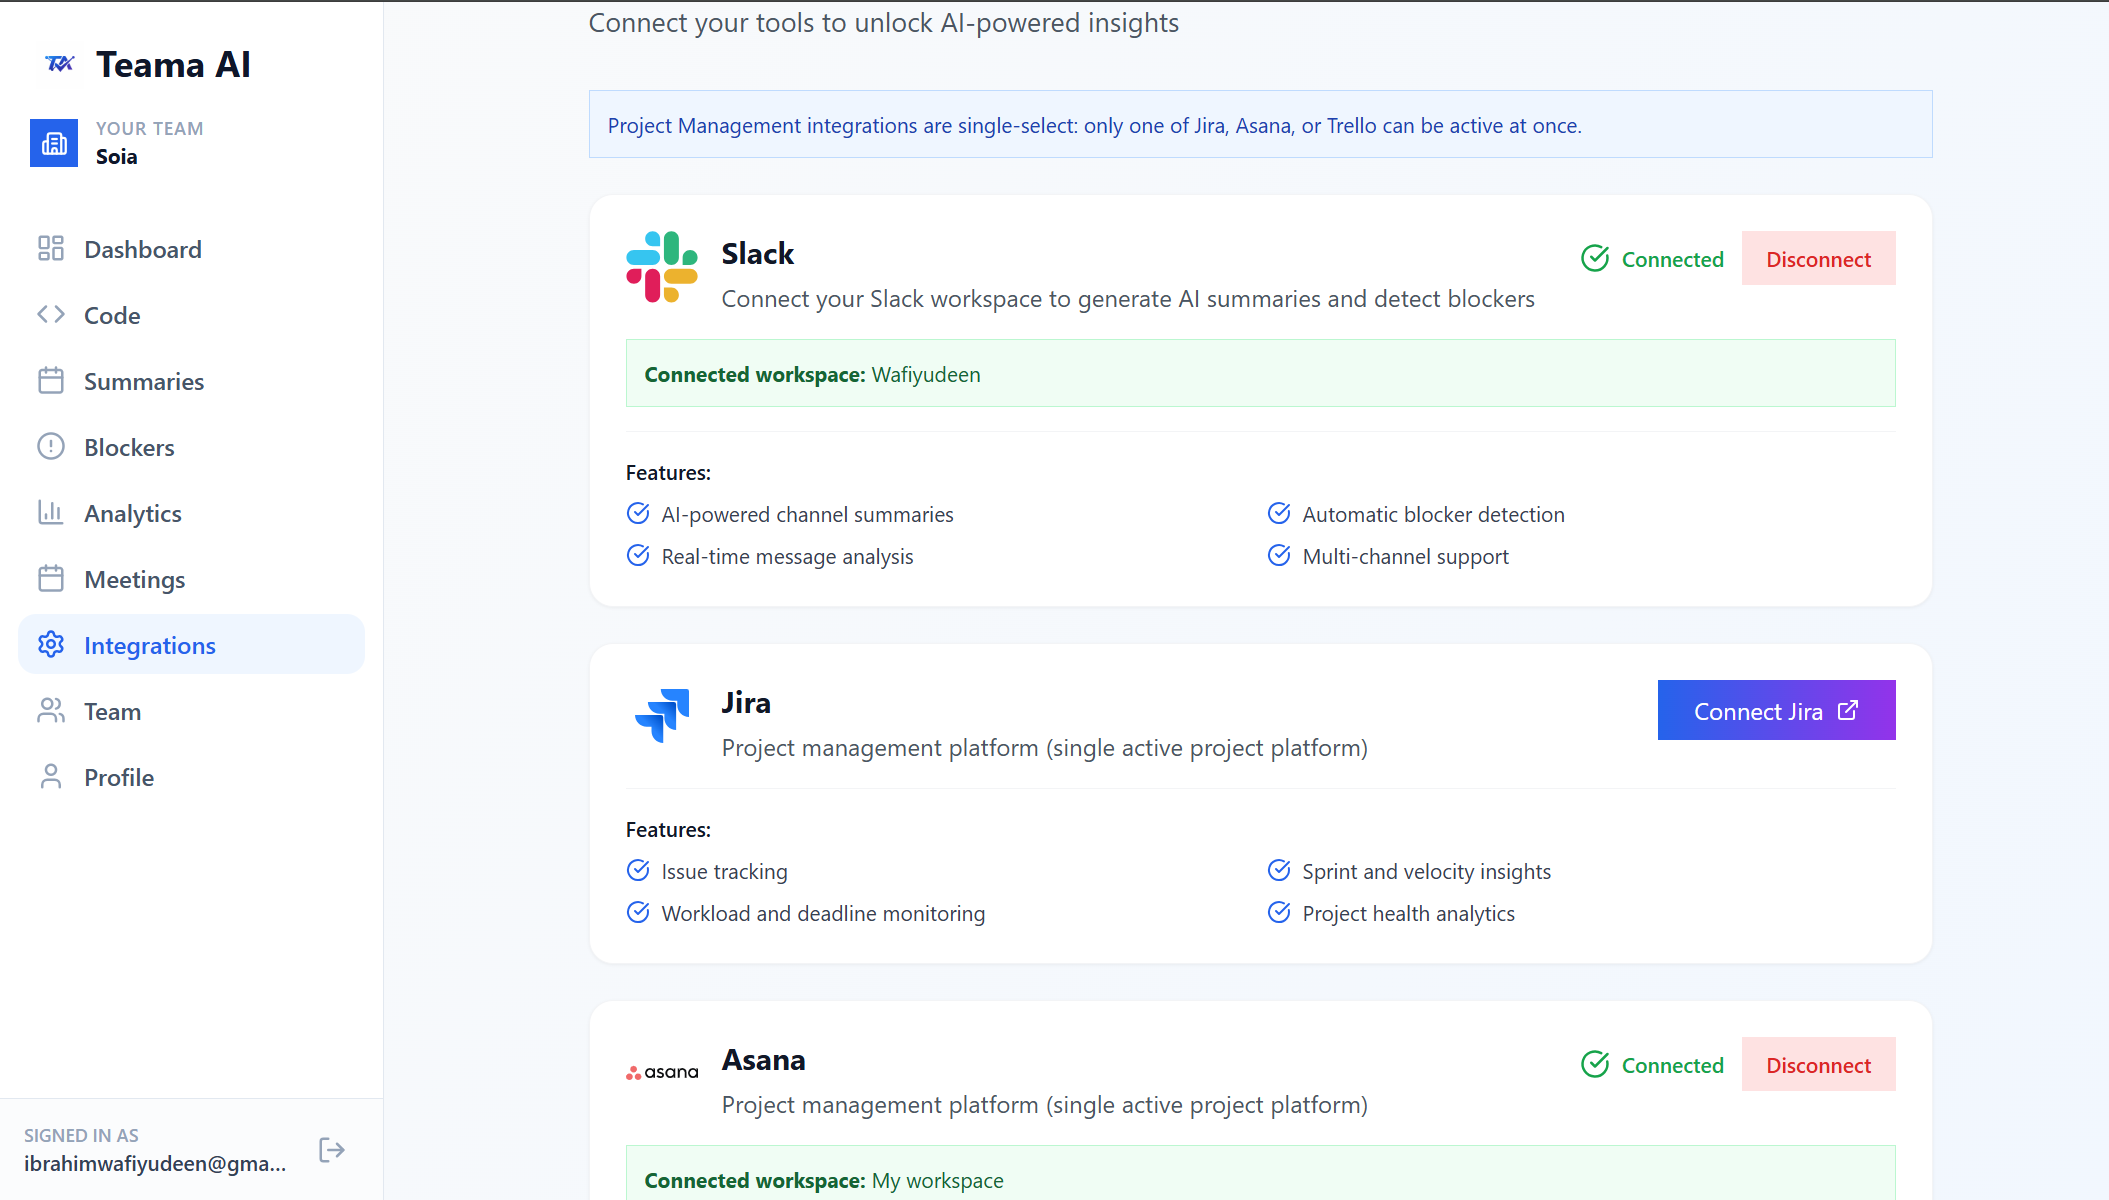
Task: Click the Blockers alert circle icon
Action: 51,447
